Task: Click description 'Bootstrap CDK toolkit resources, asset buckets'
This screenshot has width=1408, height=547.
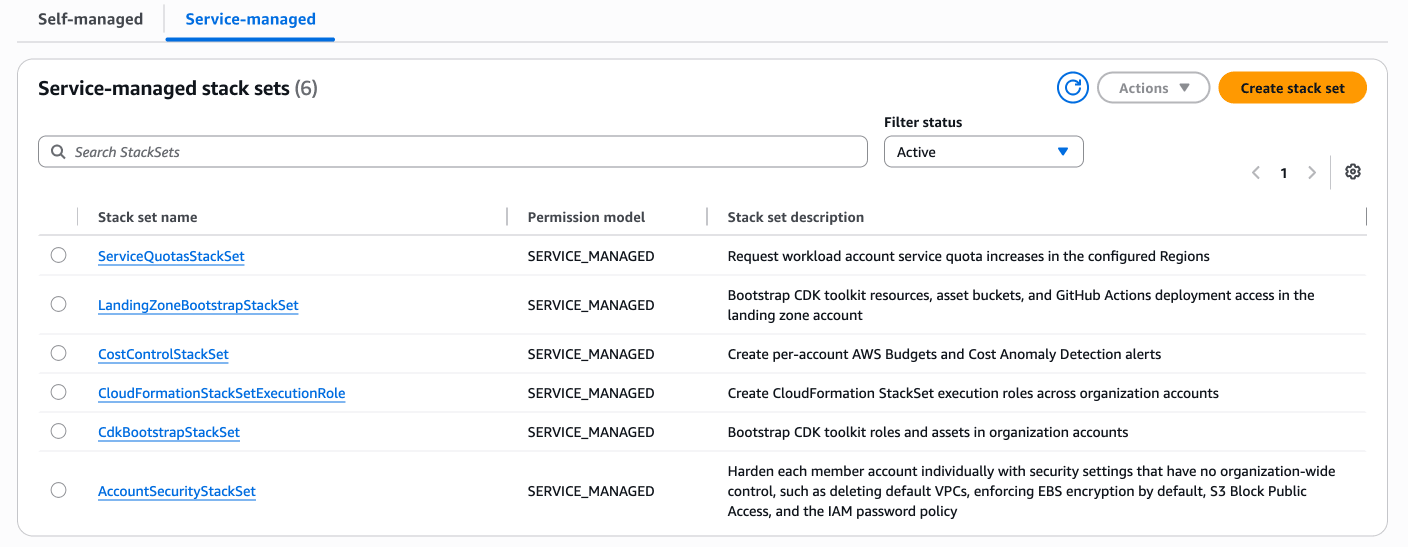Action: pyautogui.click(x=1021, y=305)
